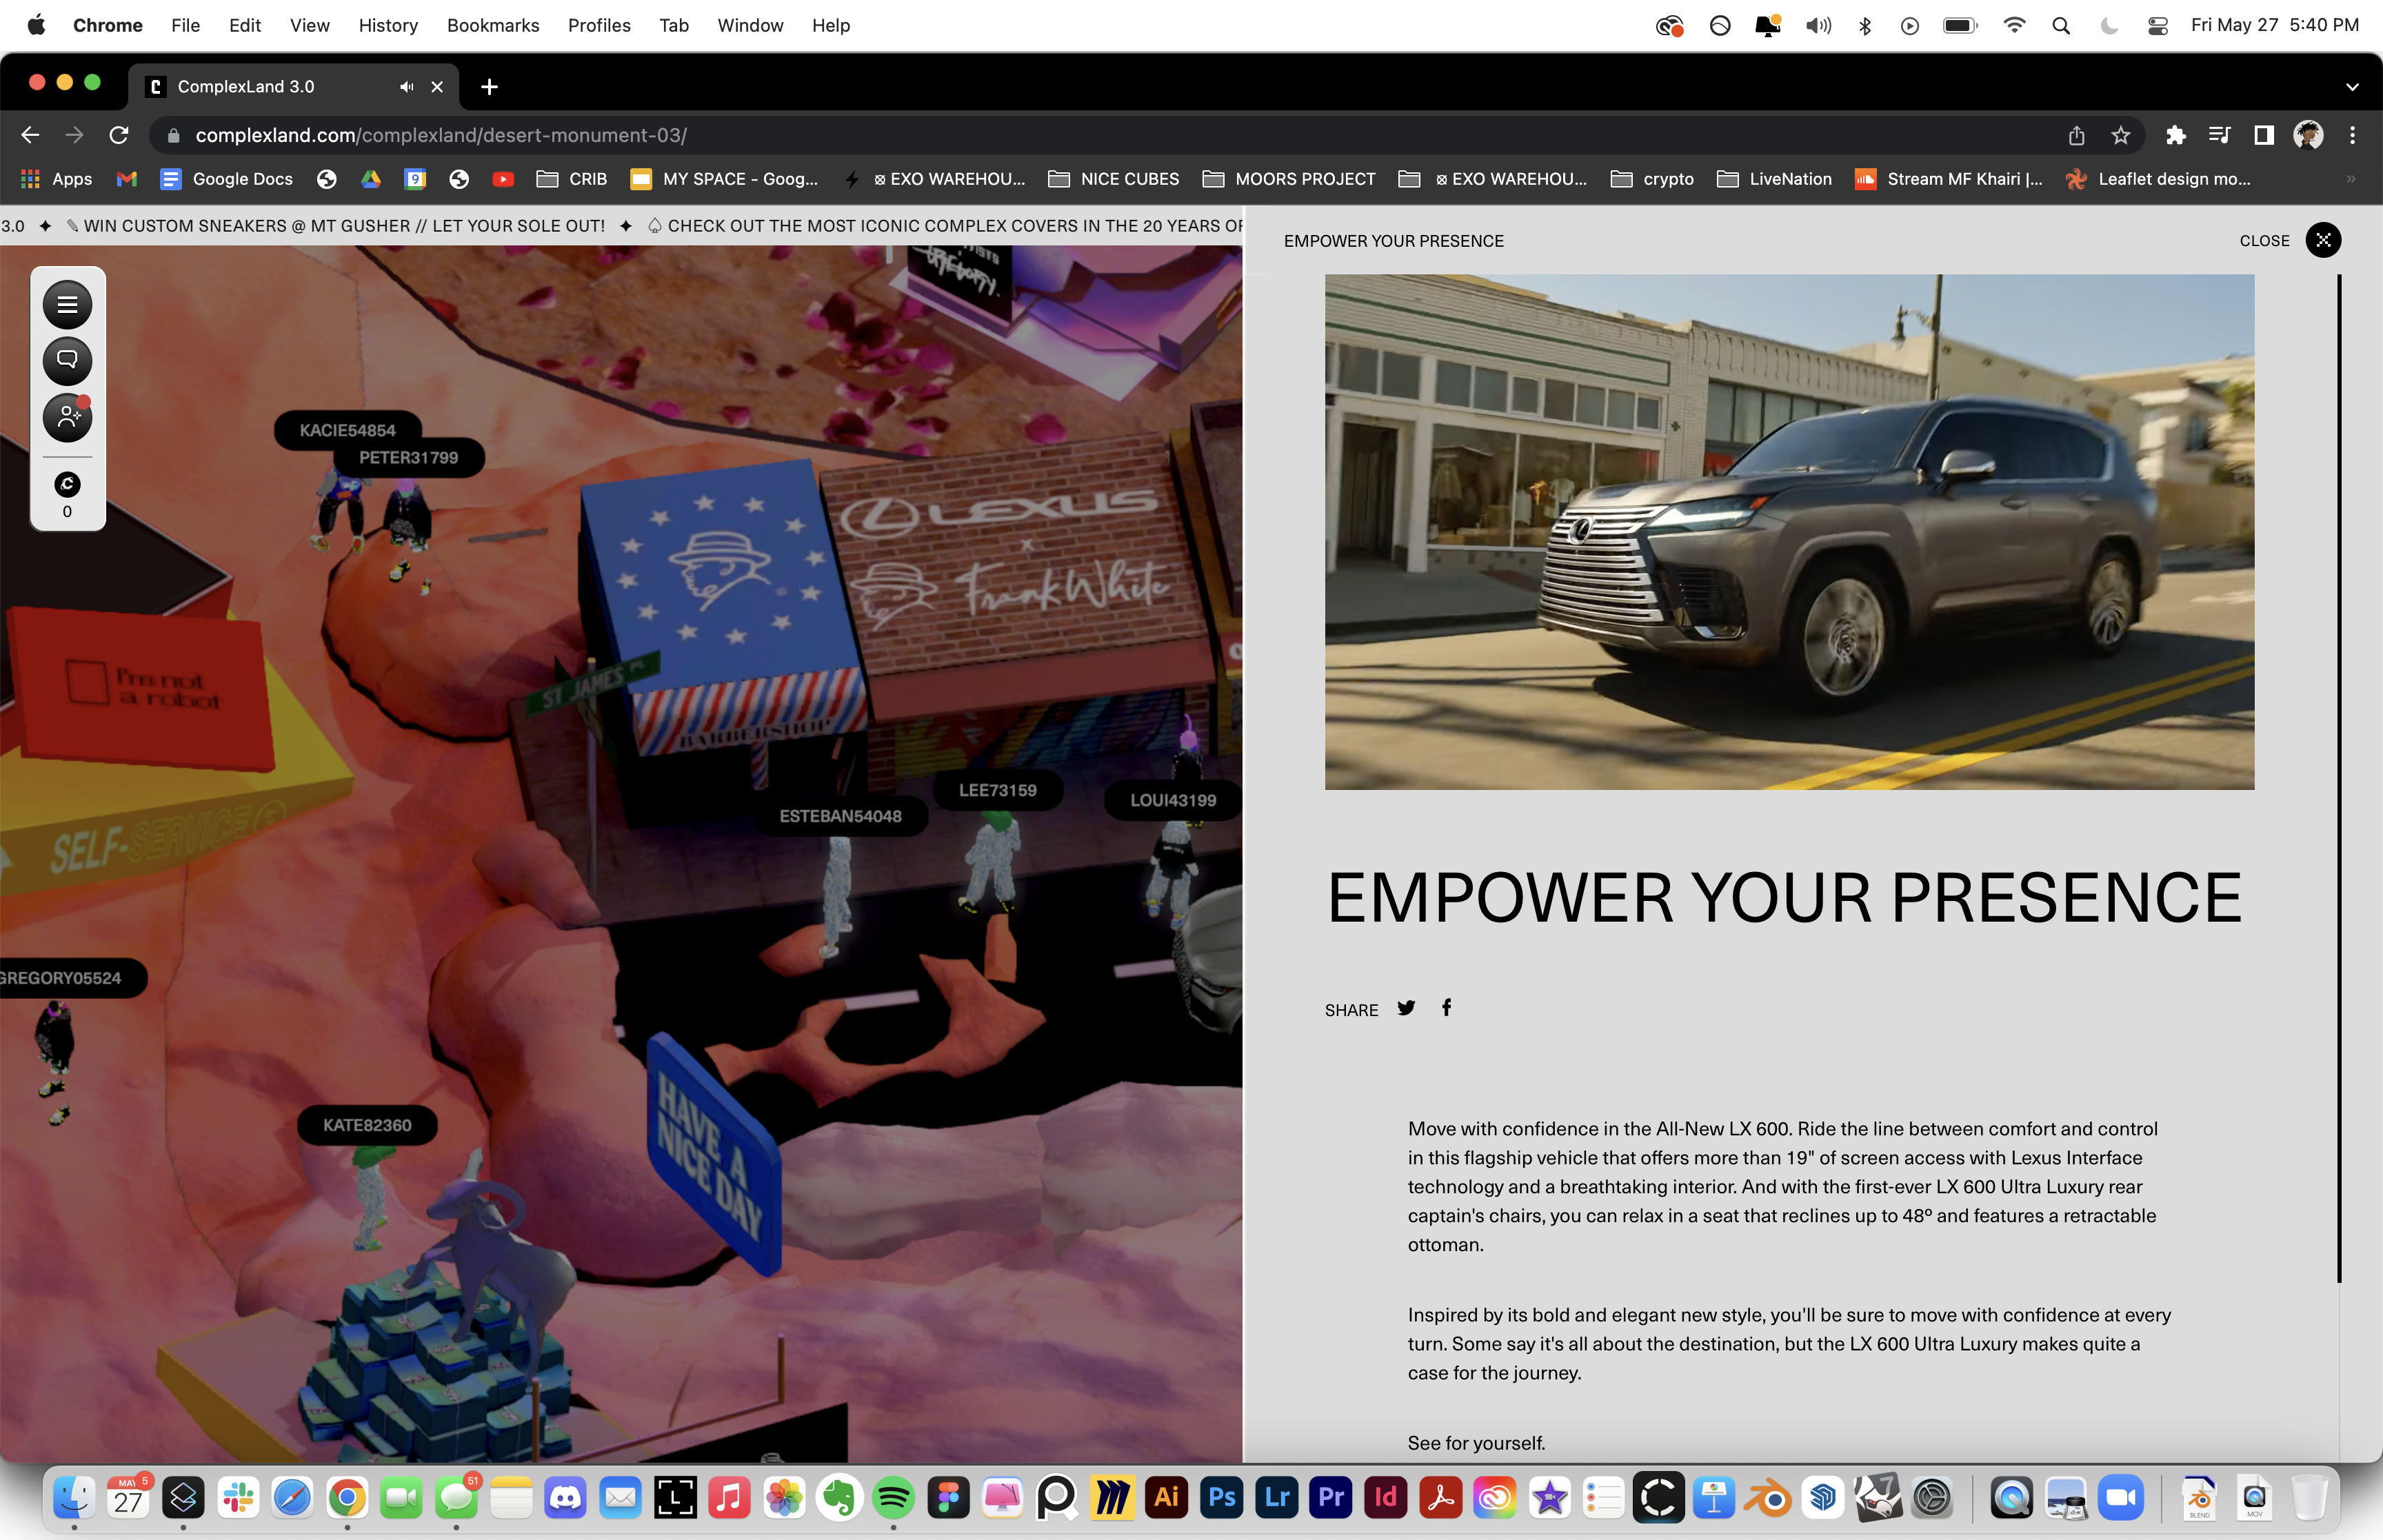Expand the hidden bookmarks overflow arrow
Viewport: 2383px width, 1540px height.
(2350, 179)
